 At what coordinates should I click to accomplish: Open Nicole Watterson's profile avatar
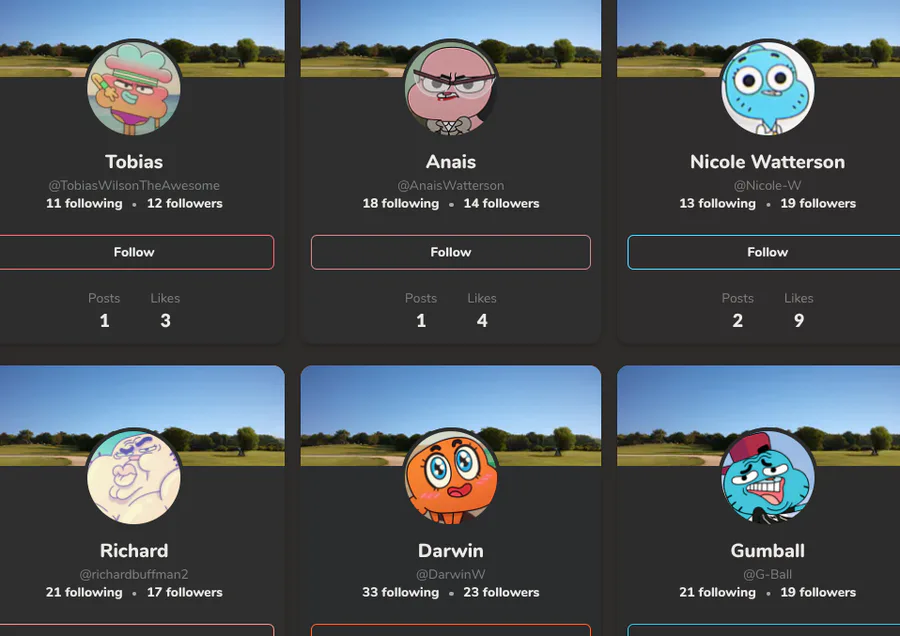(x=767, y=88)
